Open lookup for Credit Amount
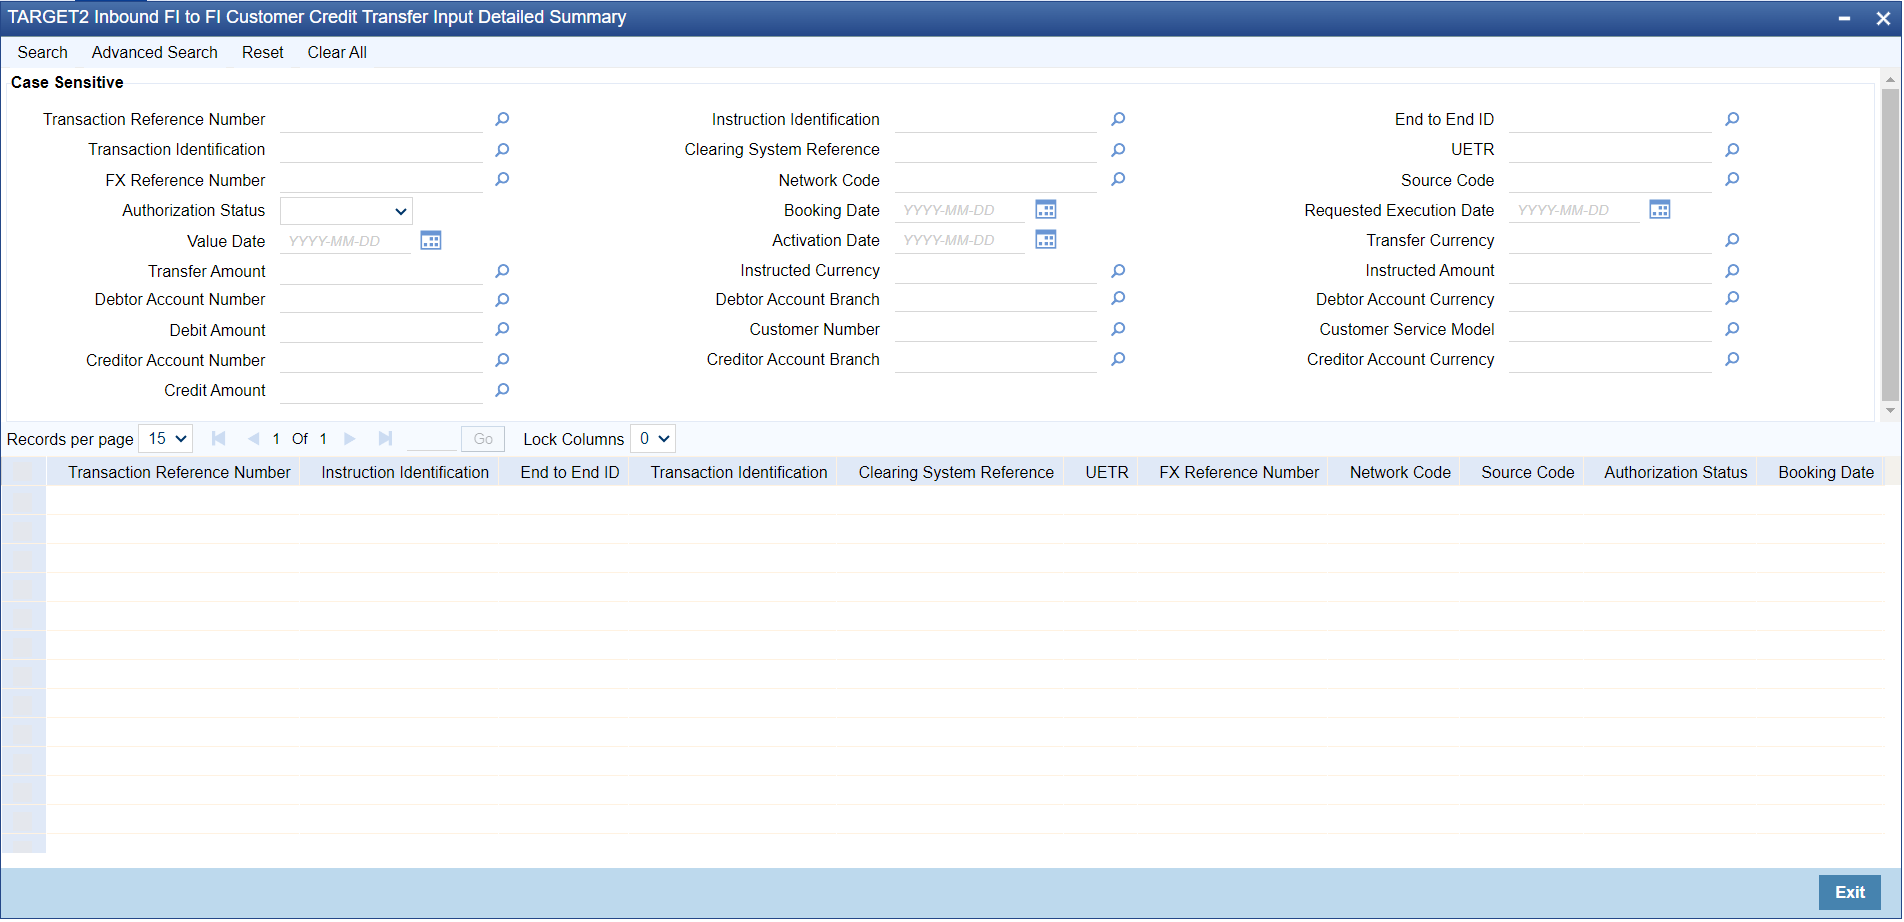The height and width of the screenshot is (922, 1904). pyautogui.click(x=502, y=391)
